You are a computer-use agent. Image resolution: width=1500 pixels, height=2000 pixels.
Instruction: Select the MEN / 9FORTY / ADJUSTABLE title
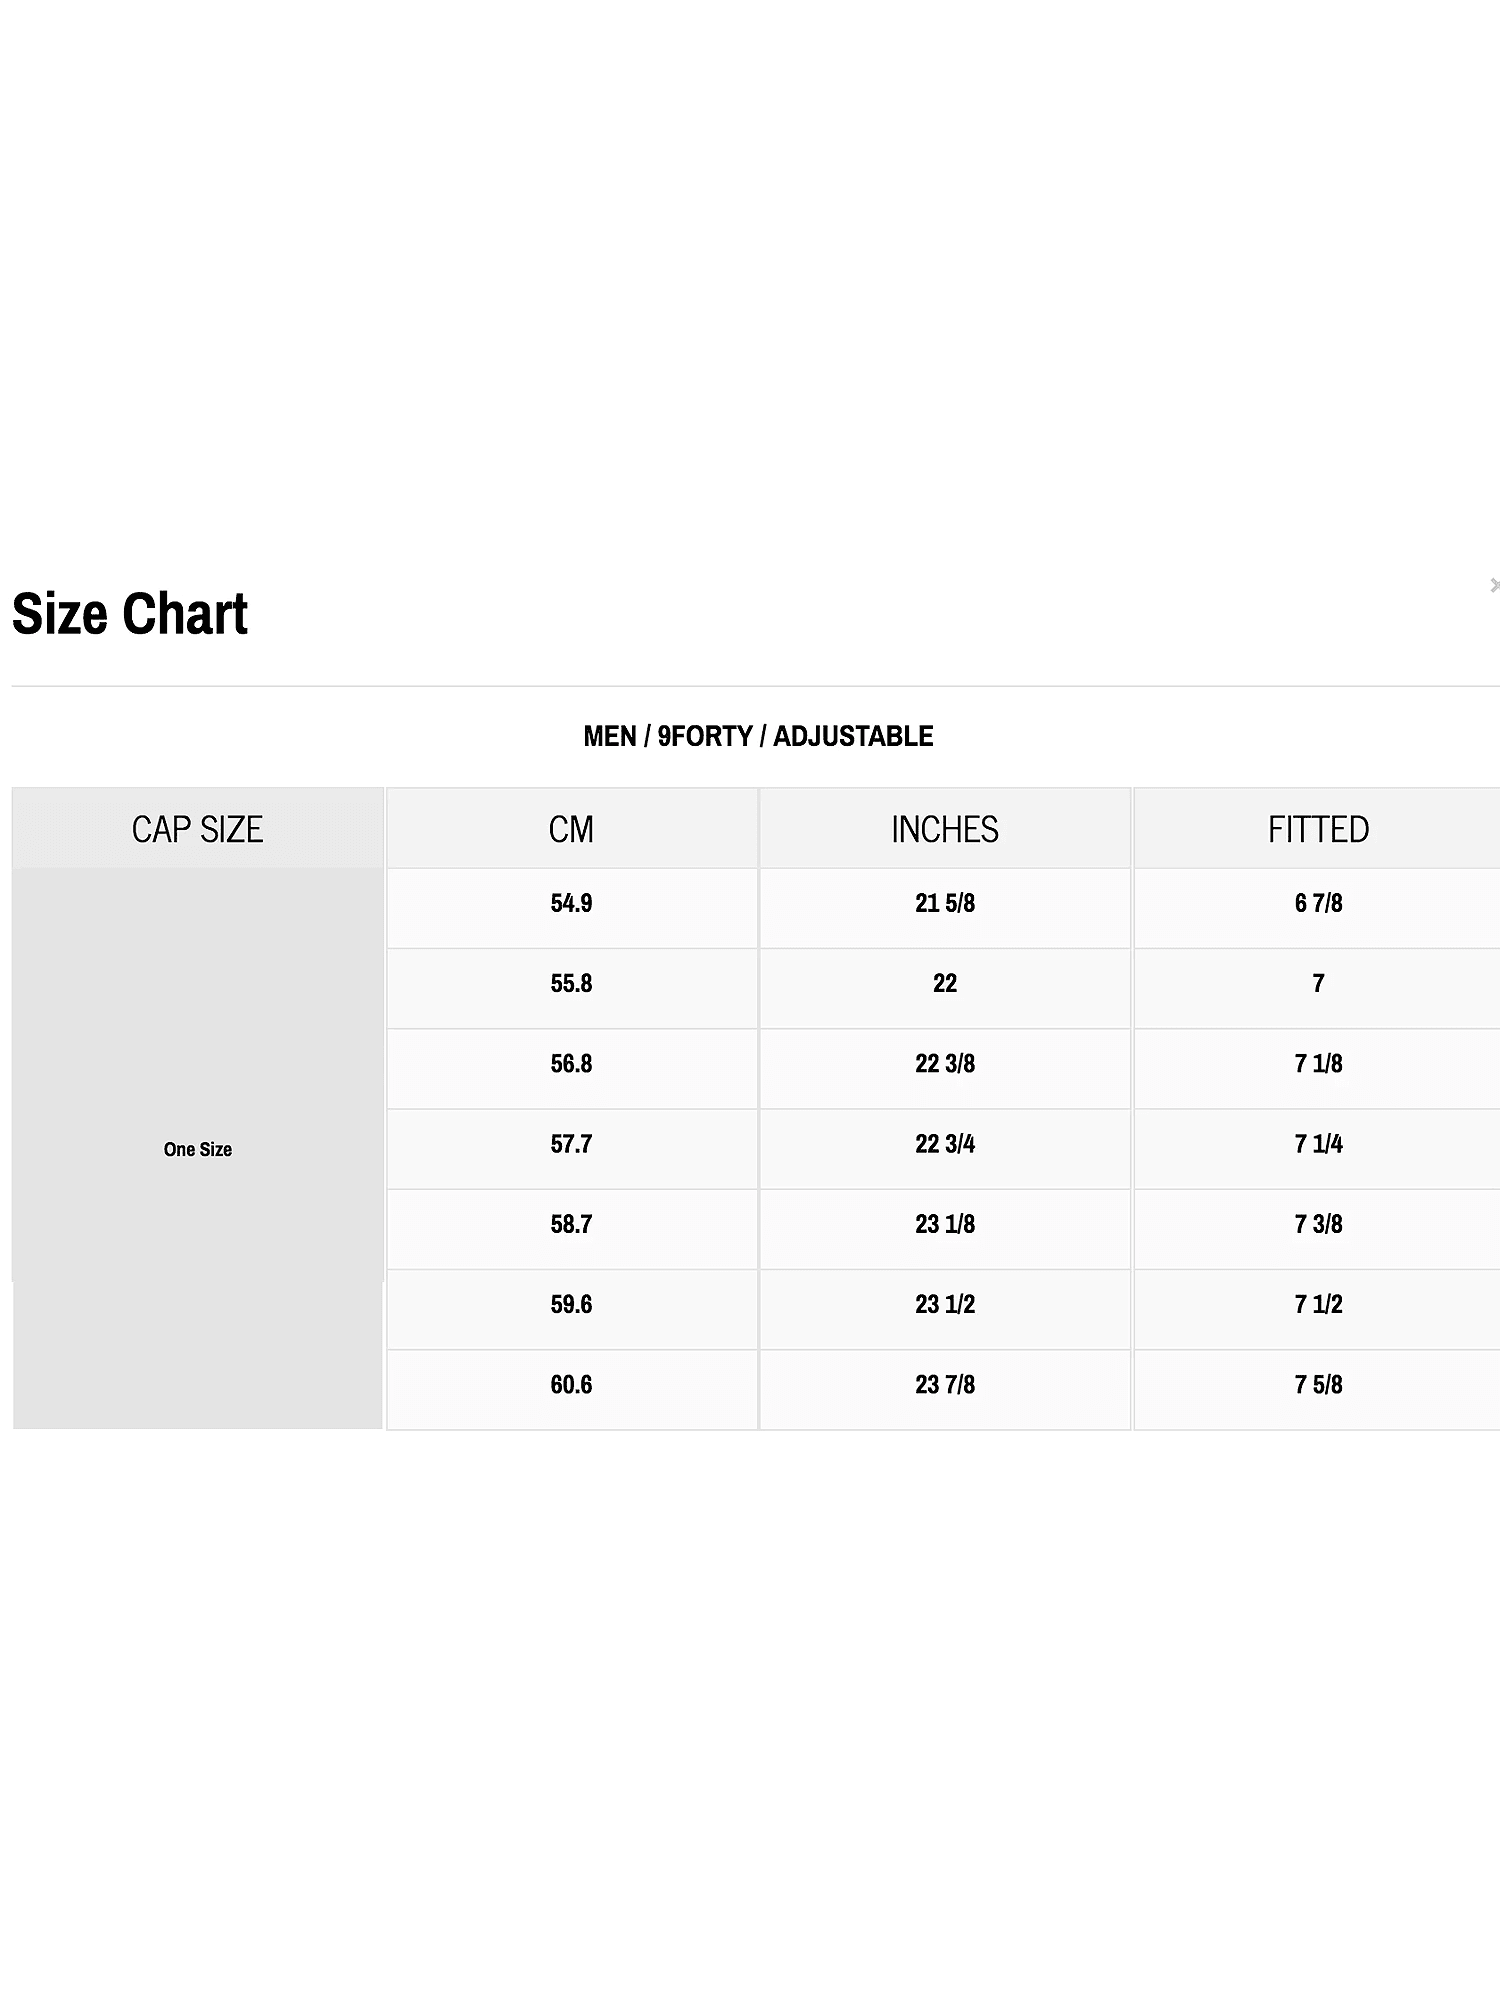click(x=758, y=737)
